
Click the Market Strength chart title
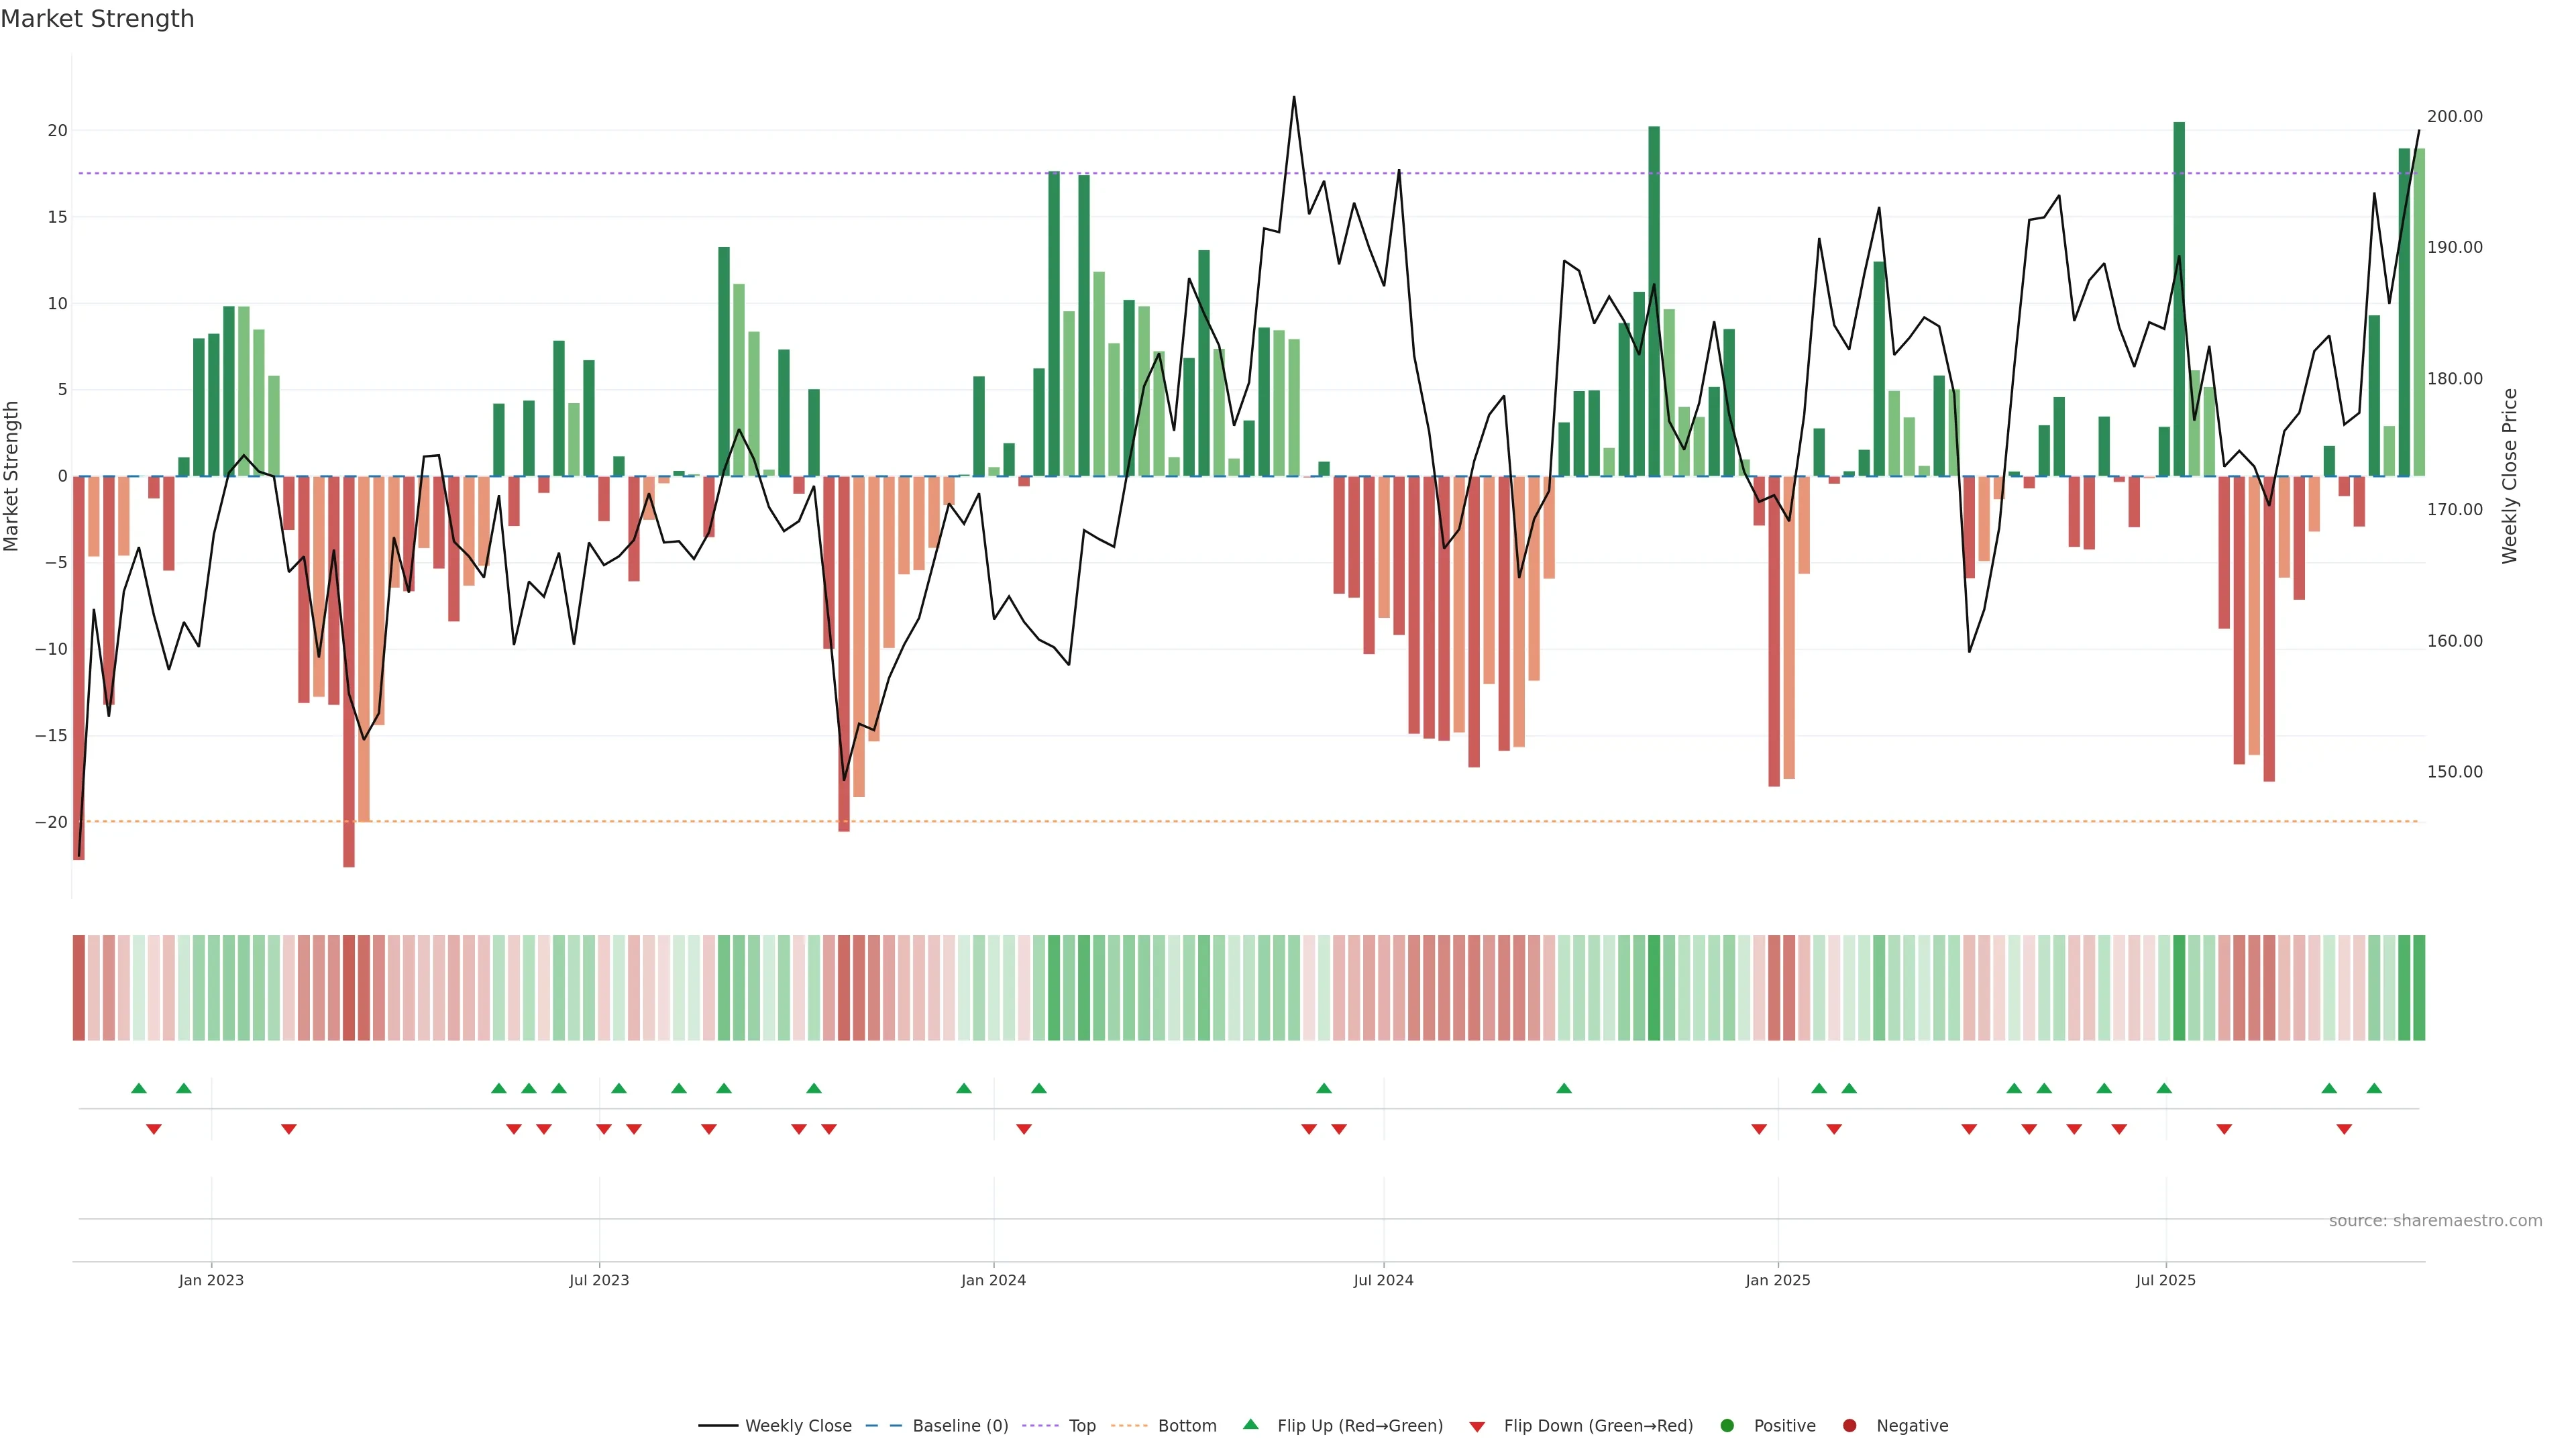point(97,19)
